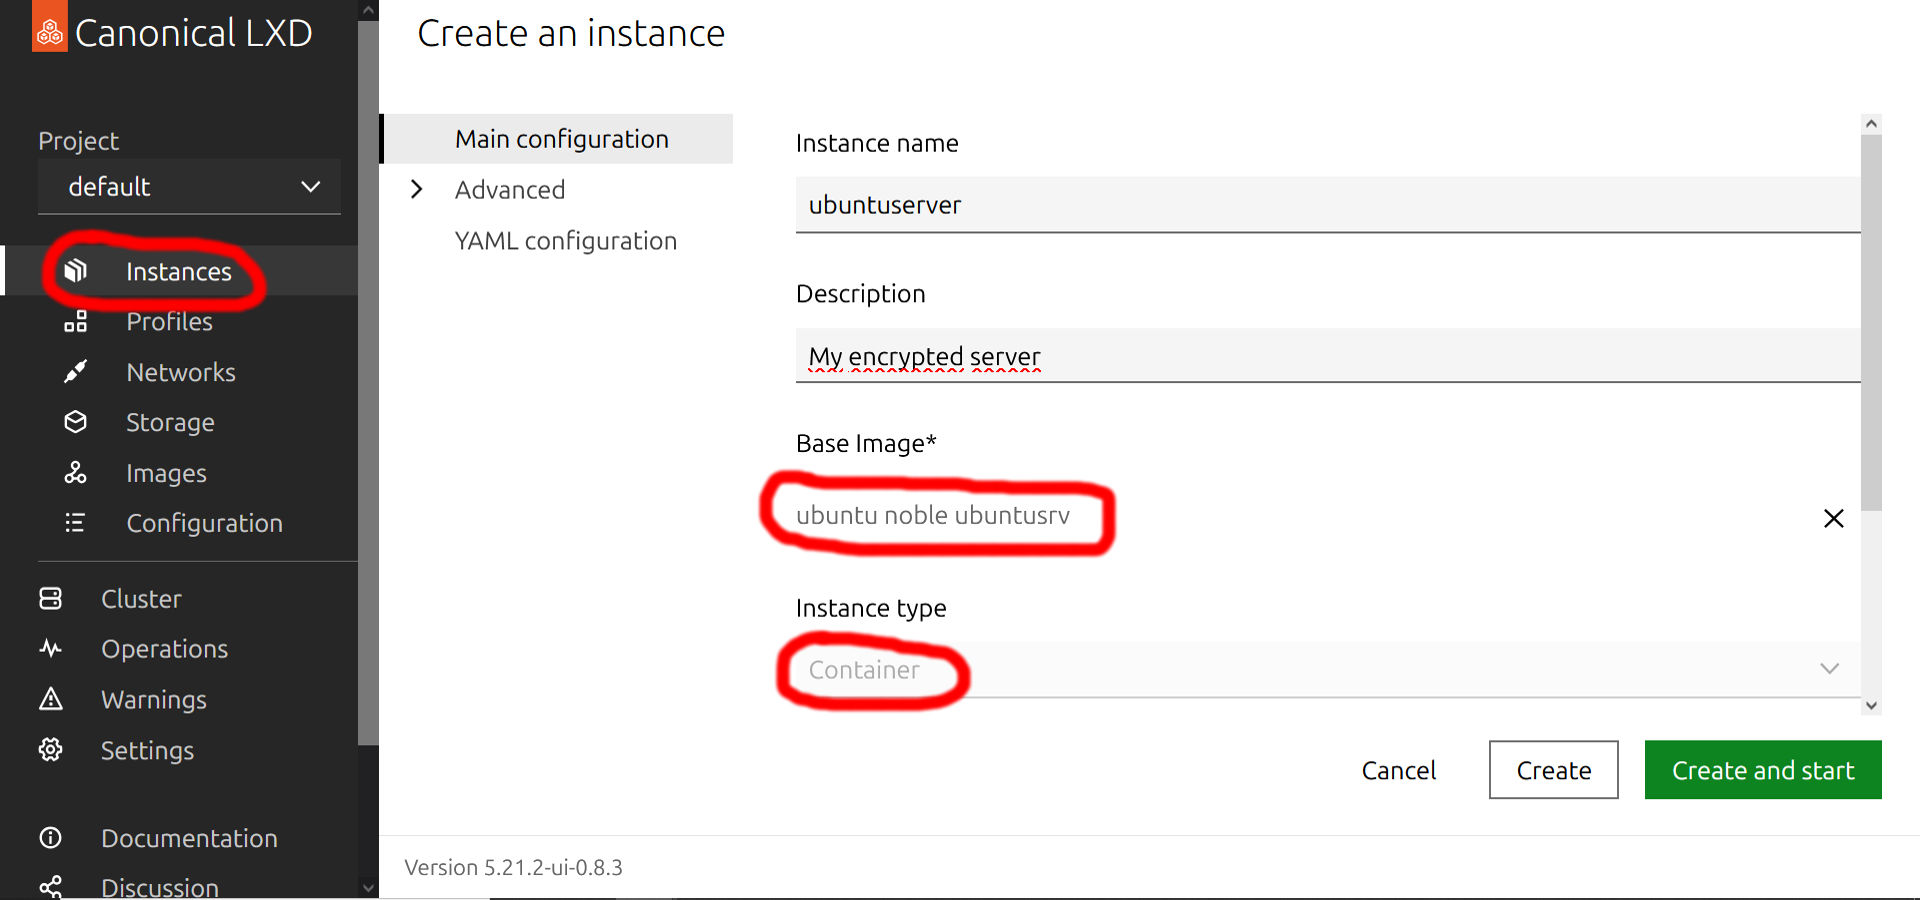Click the Create button

click(1553, 770)
